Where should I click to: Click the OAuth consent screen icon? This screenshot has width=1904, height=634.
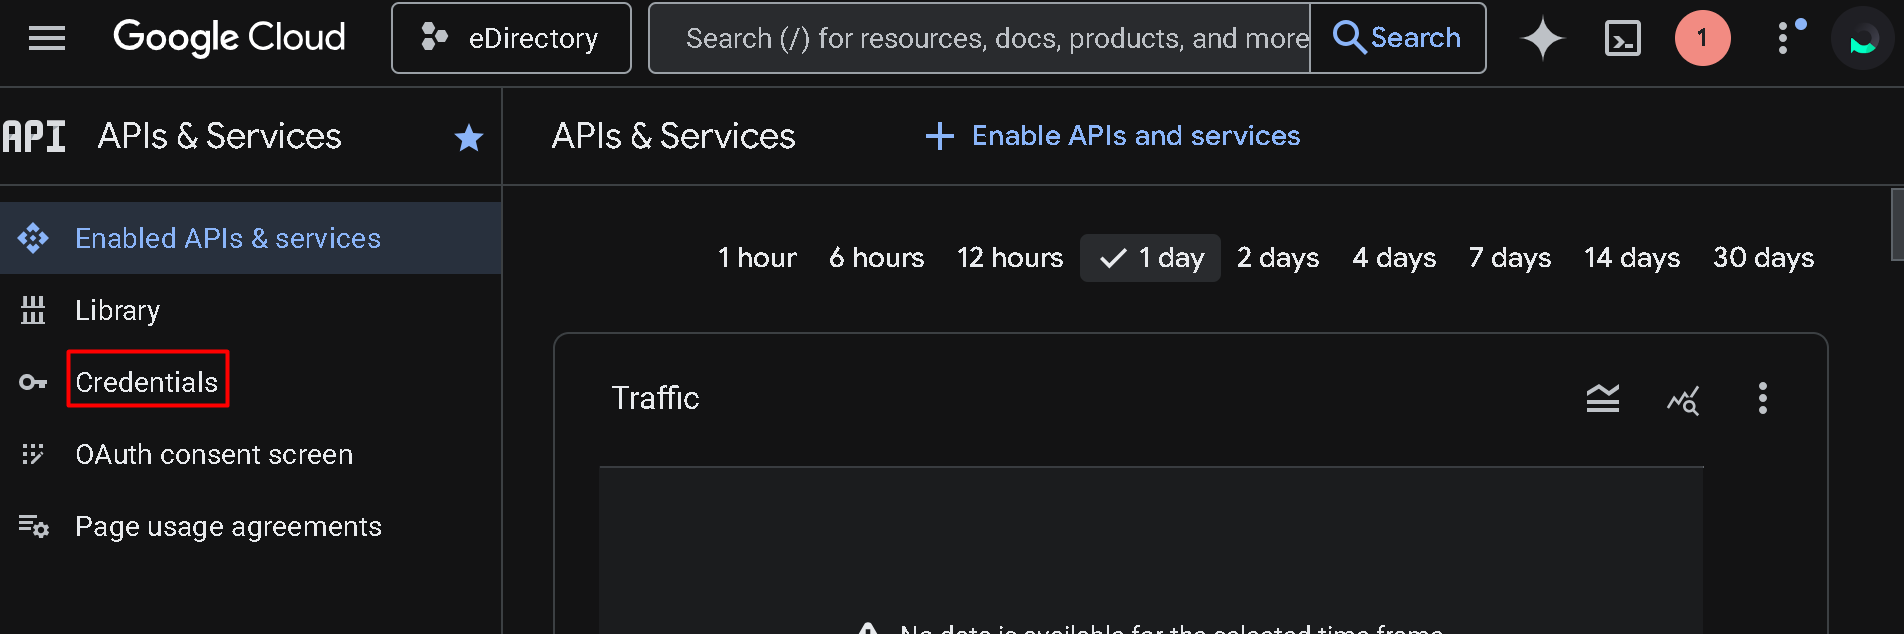coord(33,454)
